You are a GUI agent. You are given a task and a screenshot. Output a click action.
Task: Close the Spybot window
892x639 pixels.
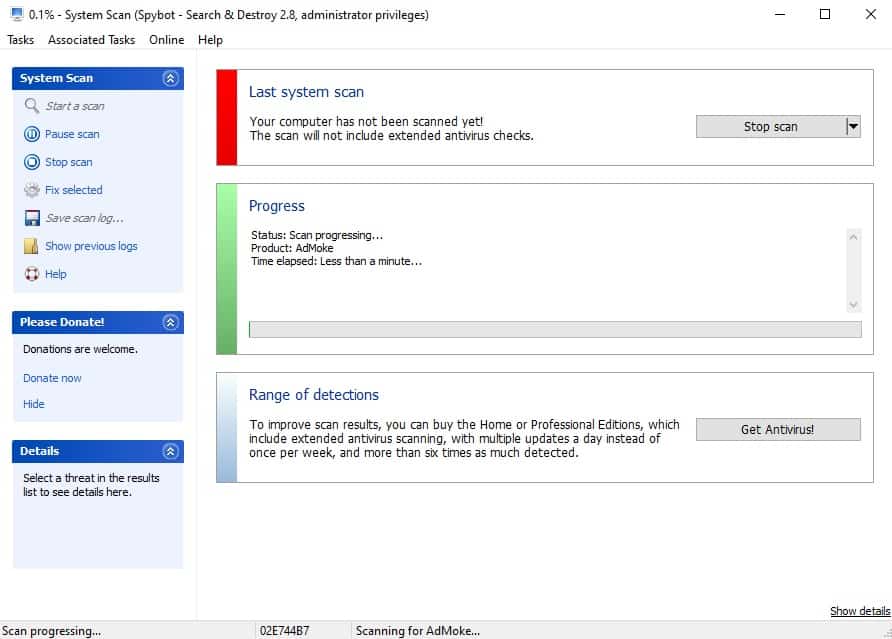pos(870,14)
